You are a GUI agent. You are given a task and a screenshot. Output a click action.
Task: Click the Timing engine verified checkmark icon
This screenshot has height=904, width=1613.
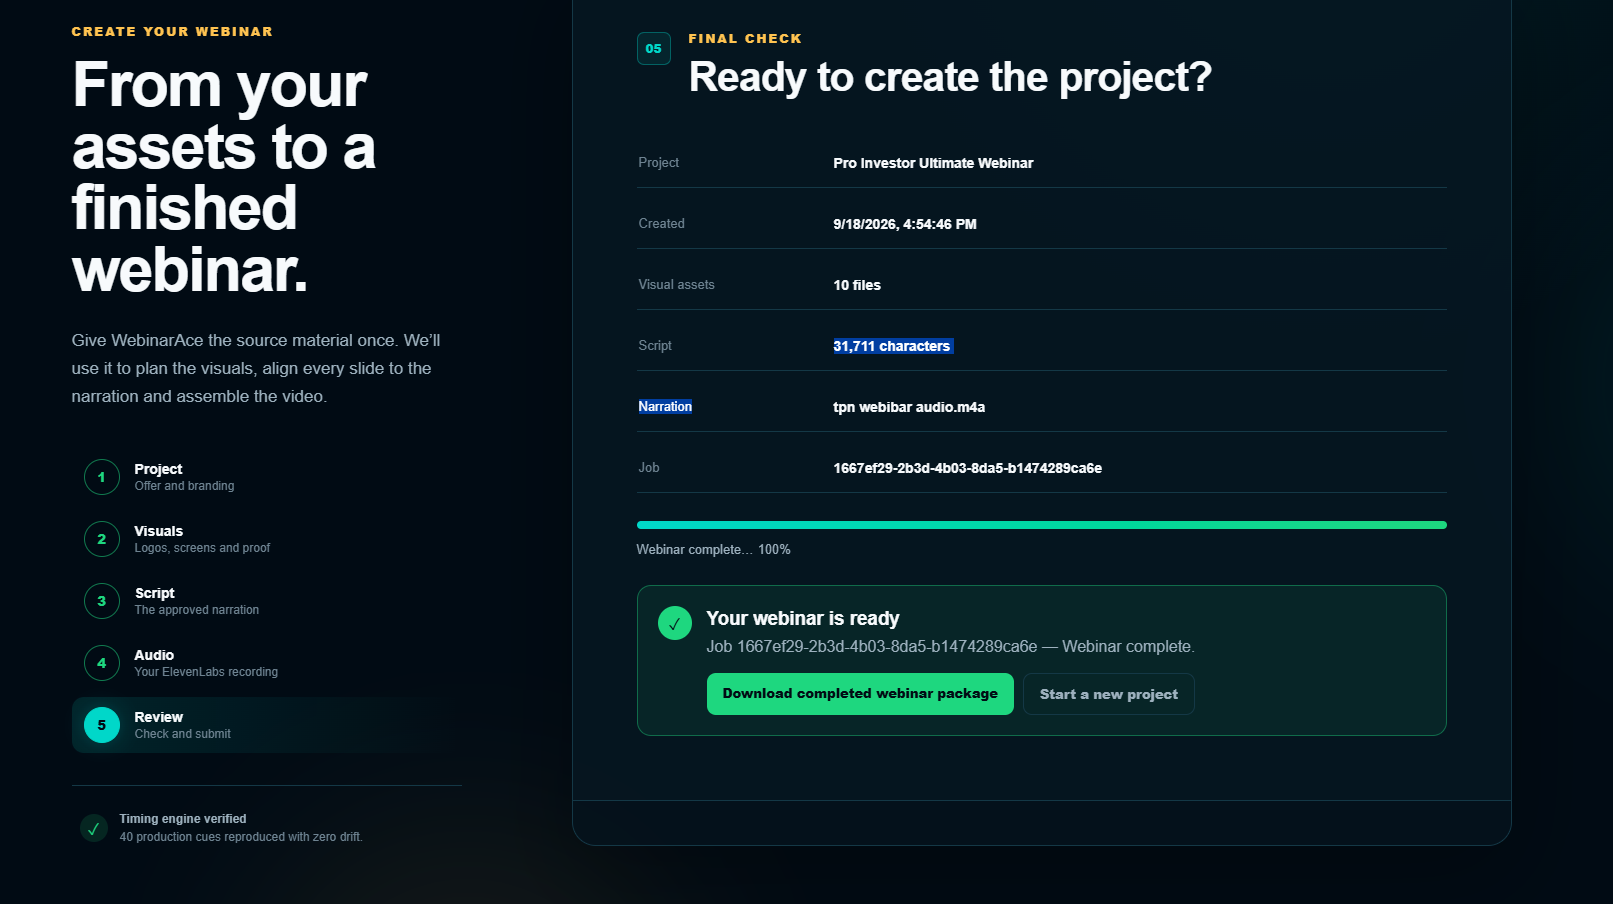[x=93, y=828]
